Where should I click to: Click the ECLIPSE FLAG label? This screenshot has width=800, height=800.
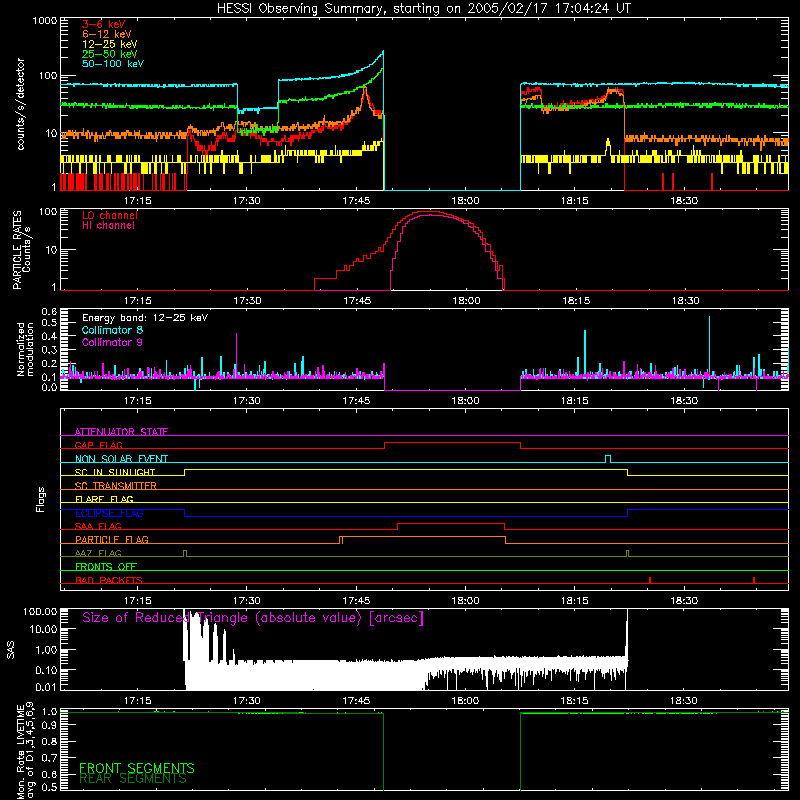[109, 513]
